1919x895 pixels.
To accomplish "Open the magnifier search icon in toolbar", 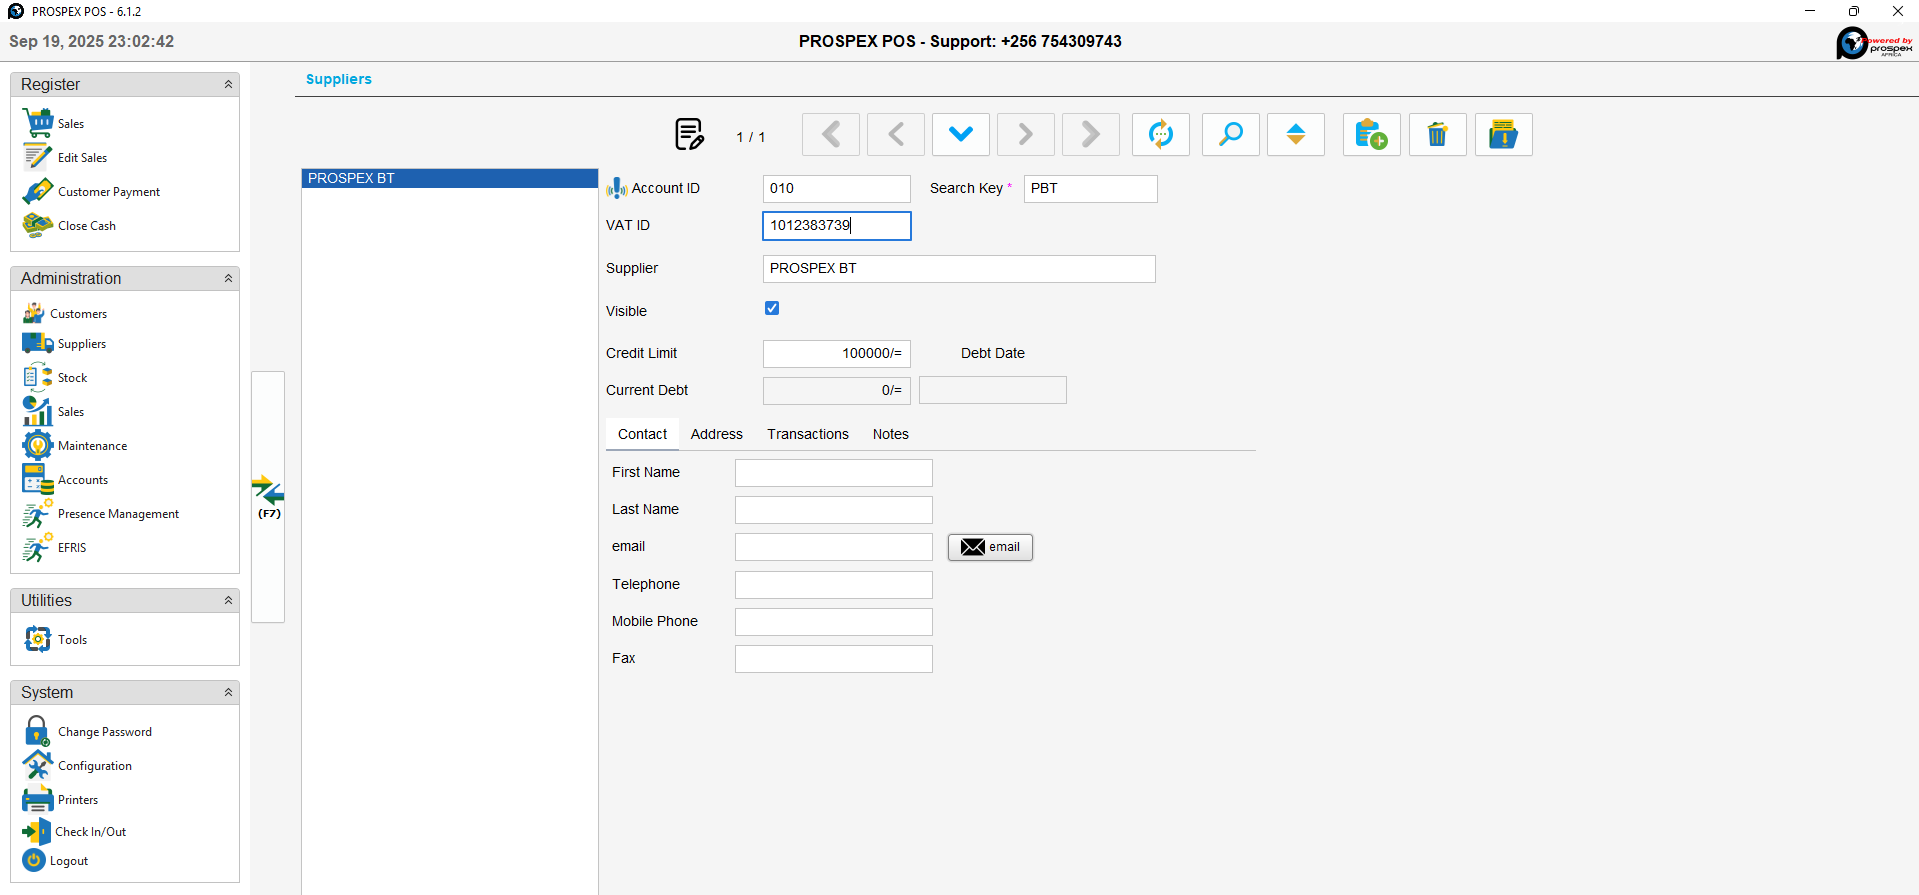I will click(1230, 135).
